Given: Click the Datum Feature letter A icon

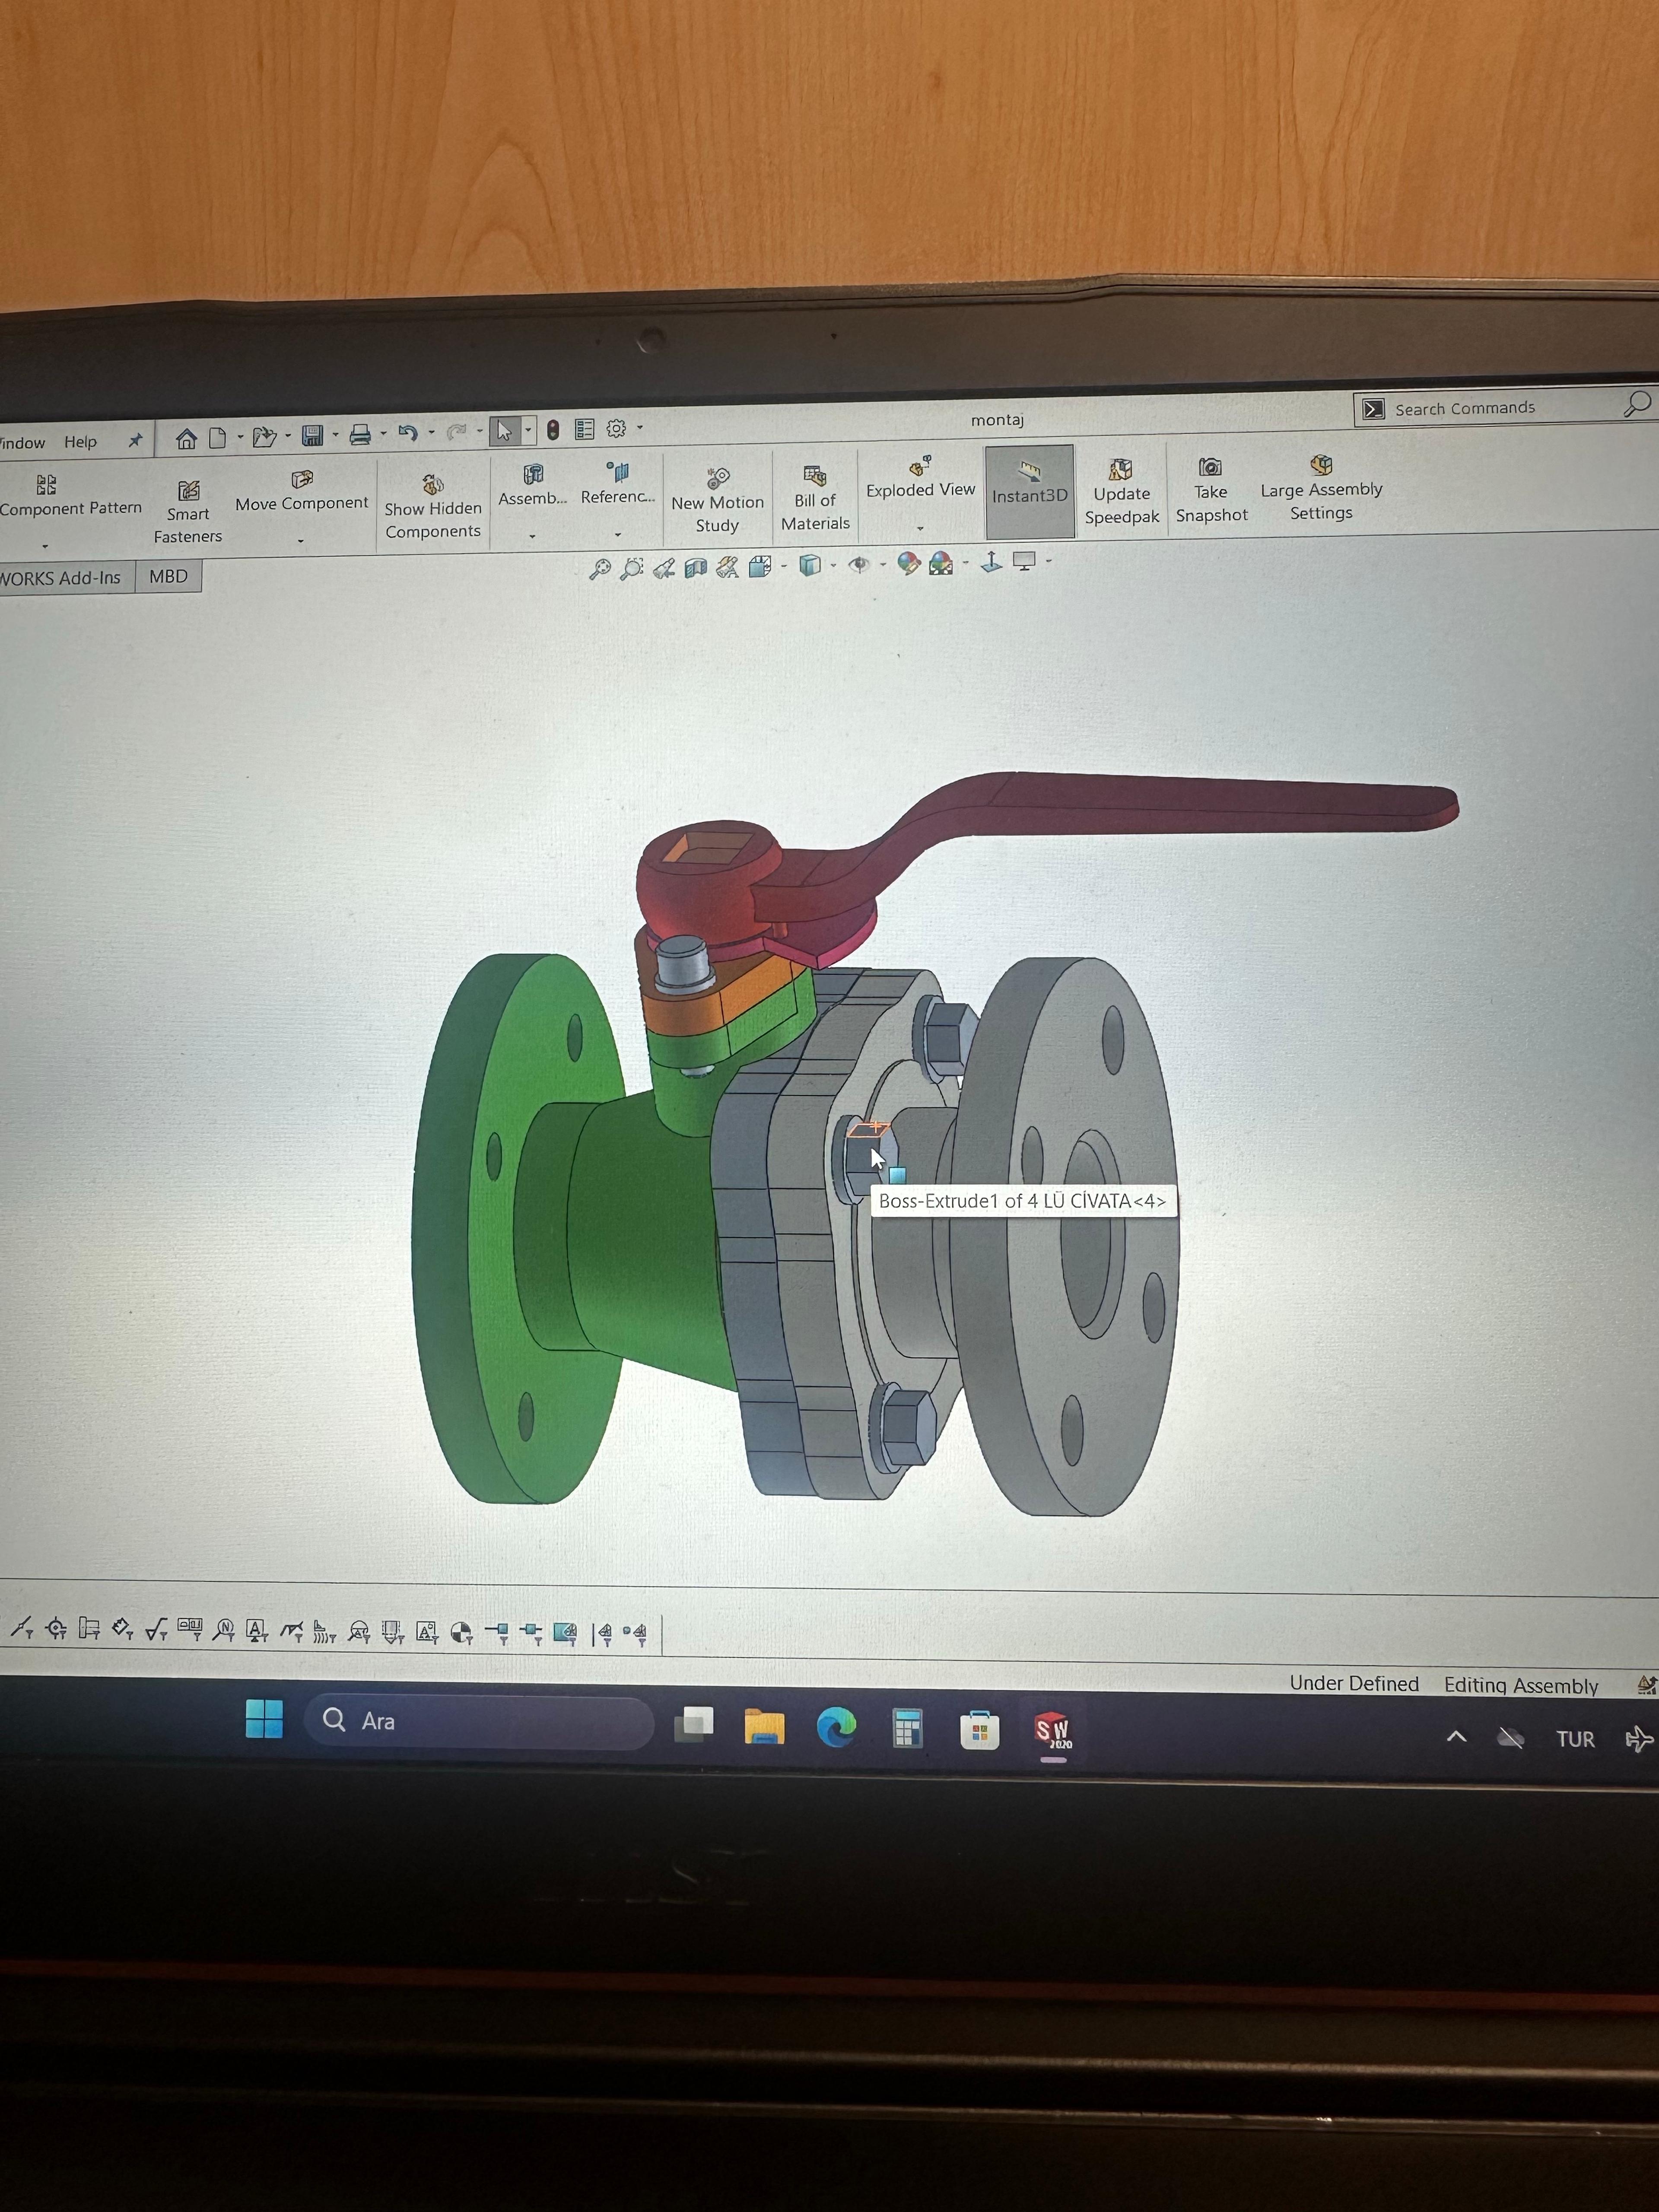Looking at the screenshot, I should coord(257,1631).
